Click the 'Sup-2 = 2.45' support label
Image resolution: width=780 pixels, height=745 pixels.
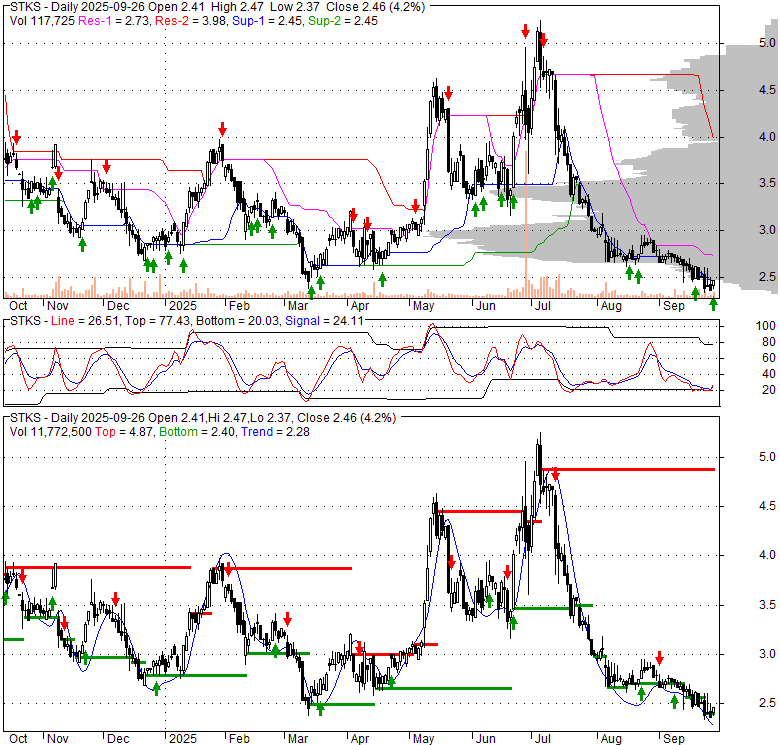coord(343,21)
